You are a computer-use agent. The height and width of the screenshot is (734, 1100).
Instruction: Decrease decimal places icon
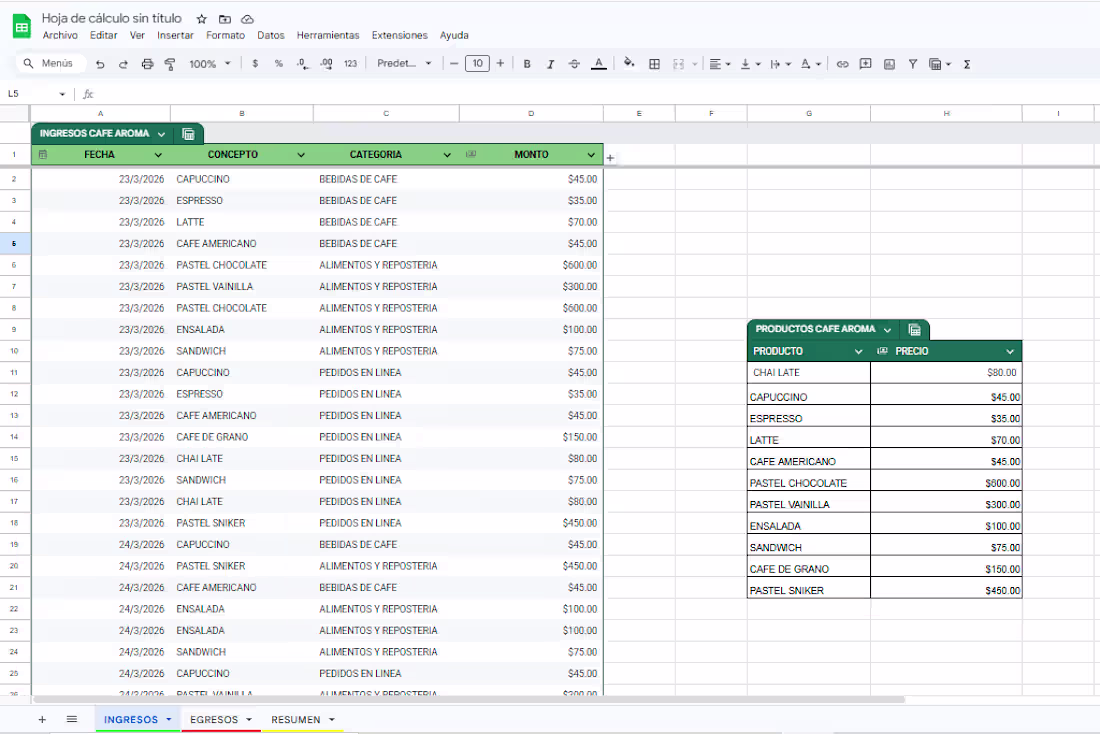pyautogui.click(x=302, y=64)
